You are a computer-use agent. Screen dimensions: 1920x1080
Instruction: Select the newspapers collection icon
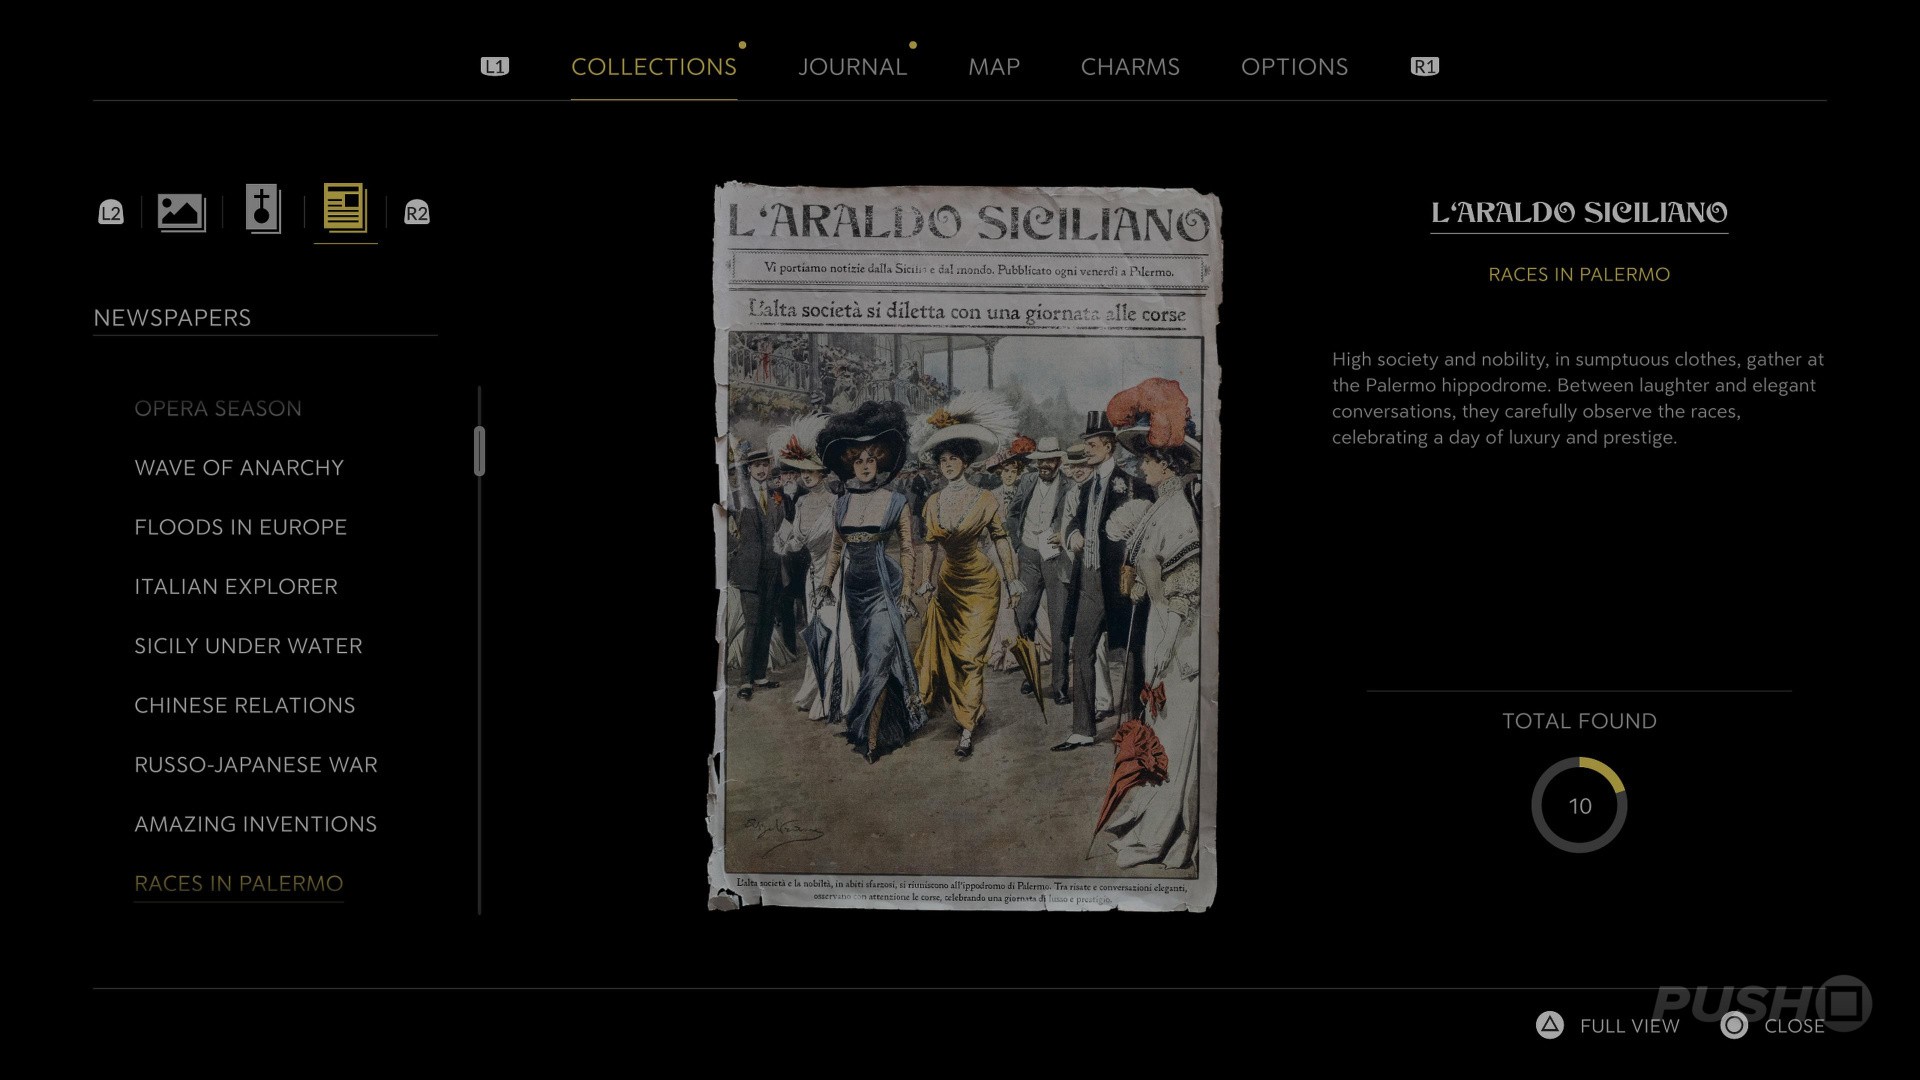click(345, 210)
